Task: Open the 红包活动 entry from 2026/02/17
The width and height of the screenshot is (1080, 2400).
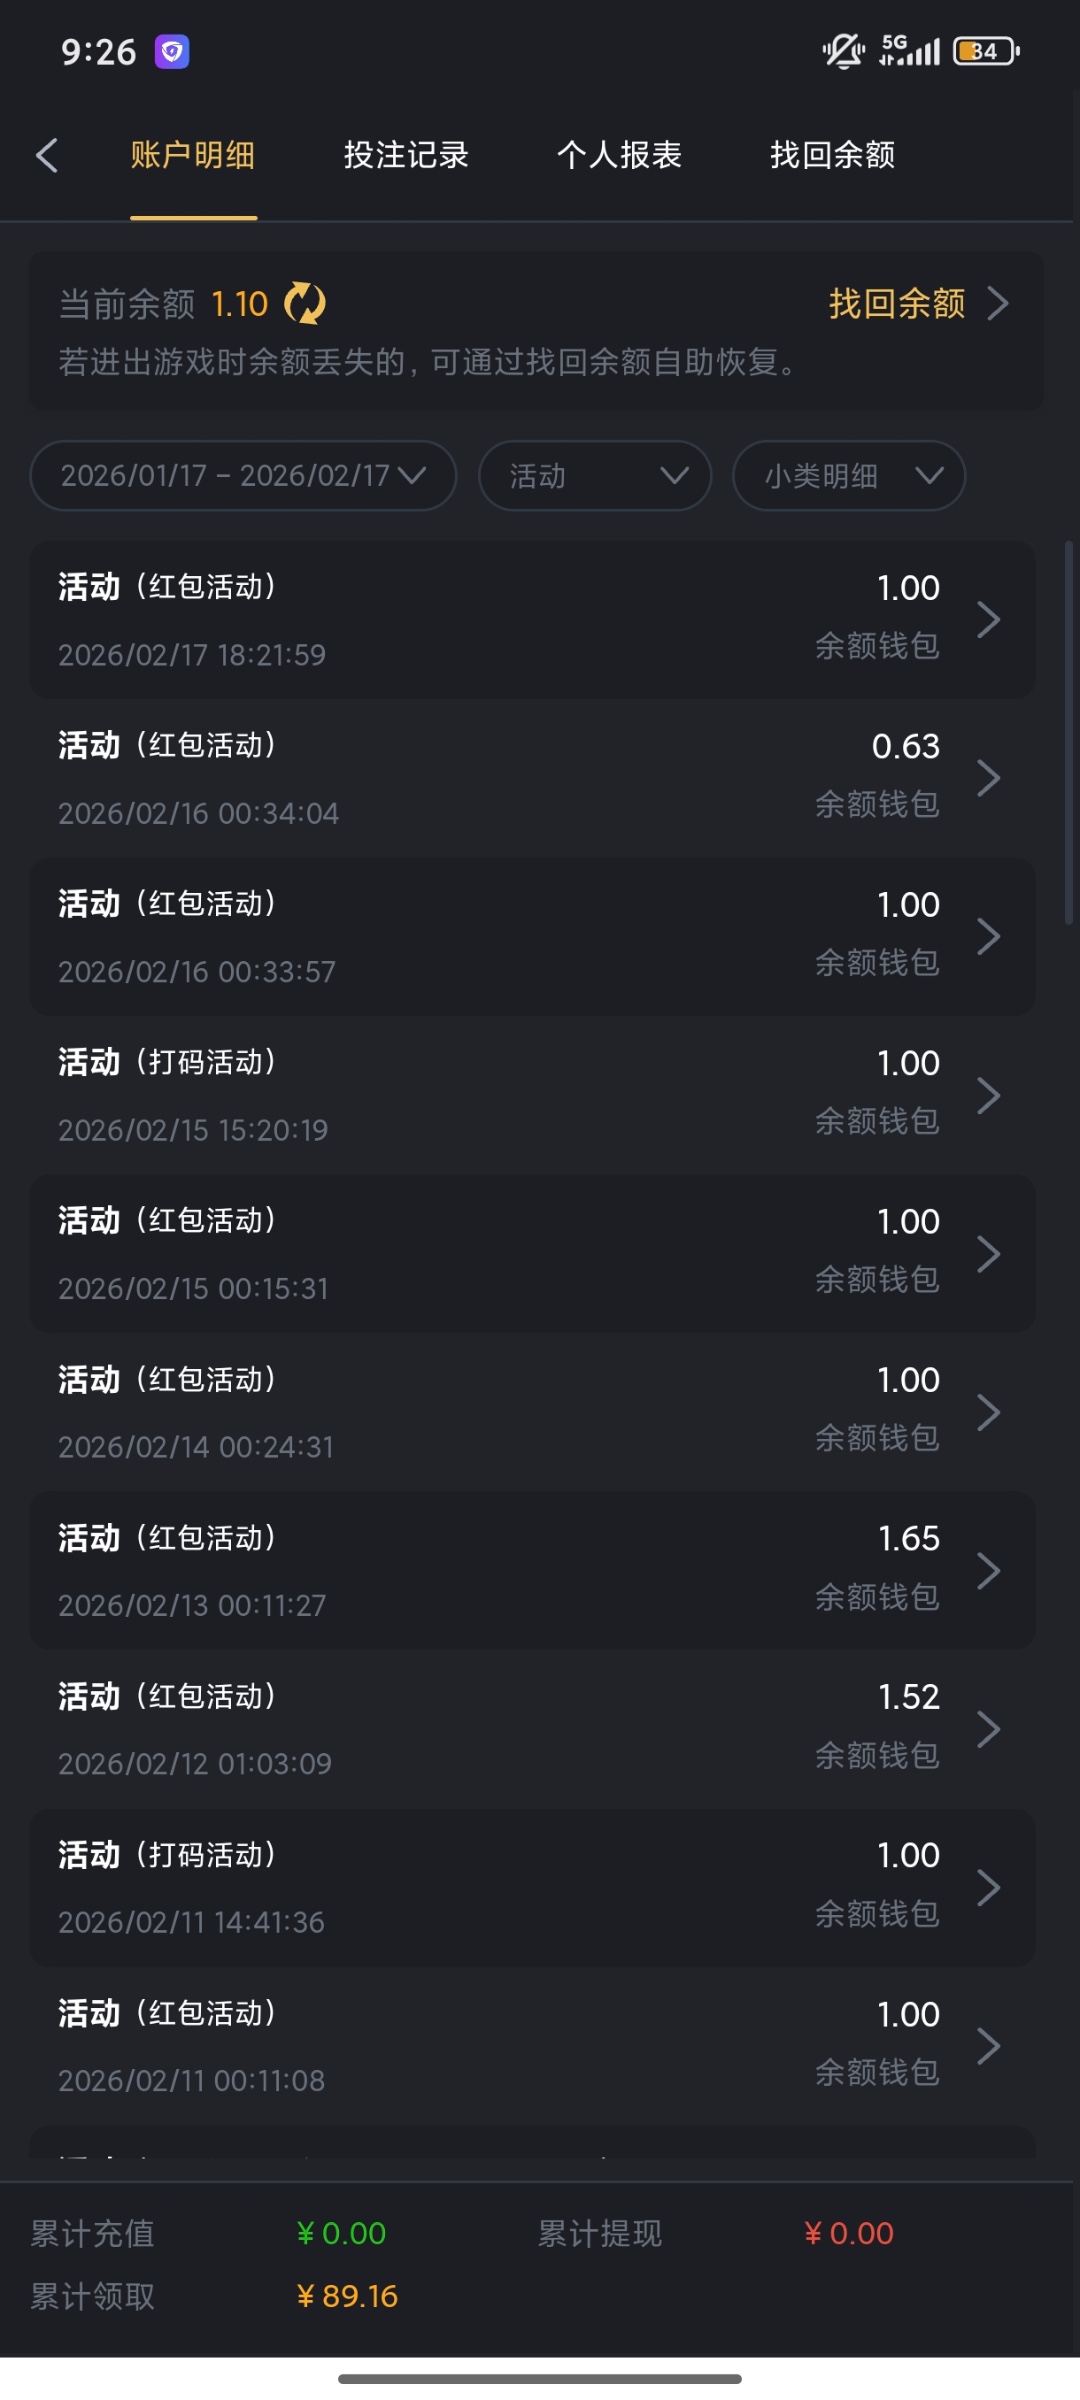Action: click(532, 620)
